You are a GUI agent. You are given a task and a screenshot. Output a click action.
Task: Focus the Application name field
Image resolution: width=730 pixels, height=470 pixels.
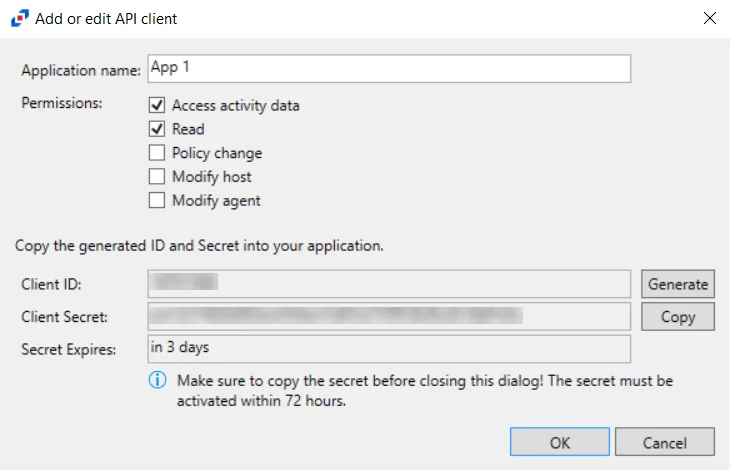389,69
